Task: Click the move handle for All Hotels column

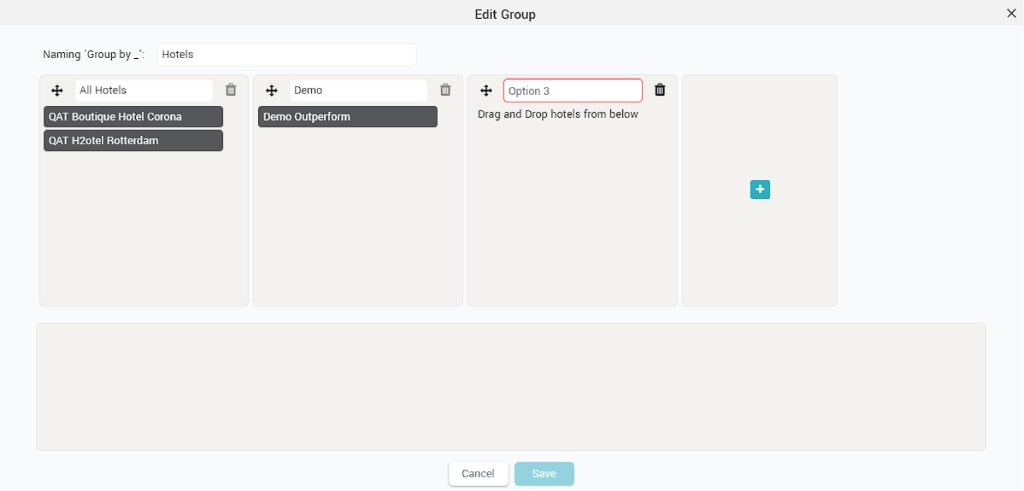Action: [57, 91]
